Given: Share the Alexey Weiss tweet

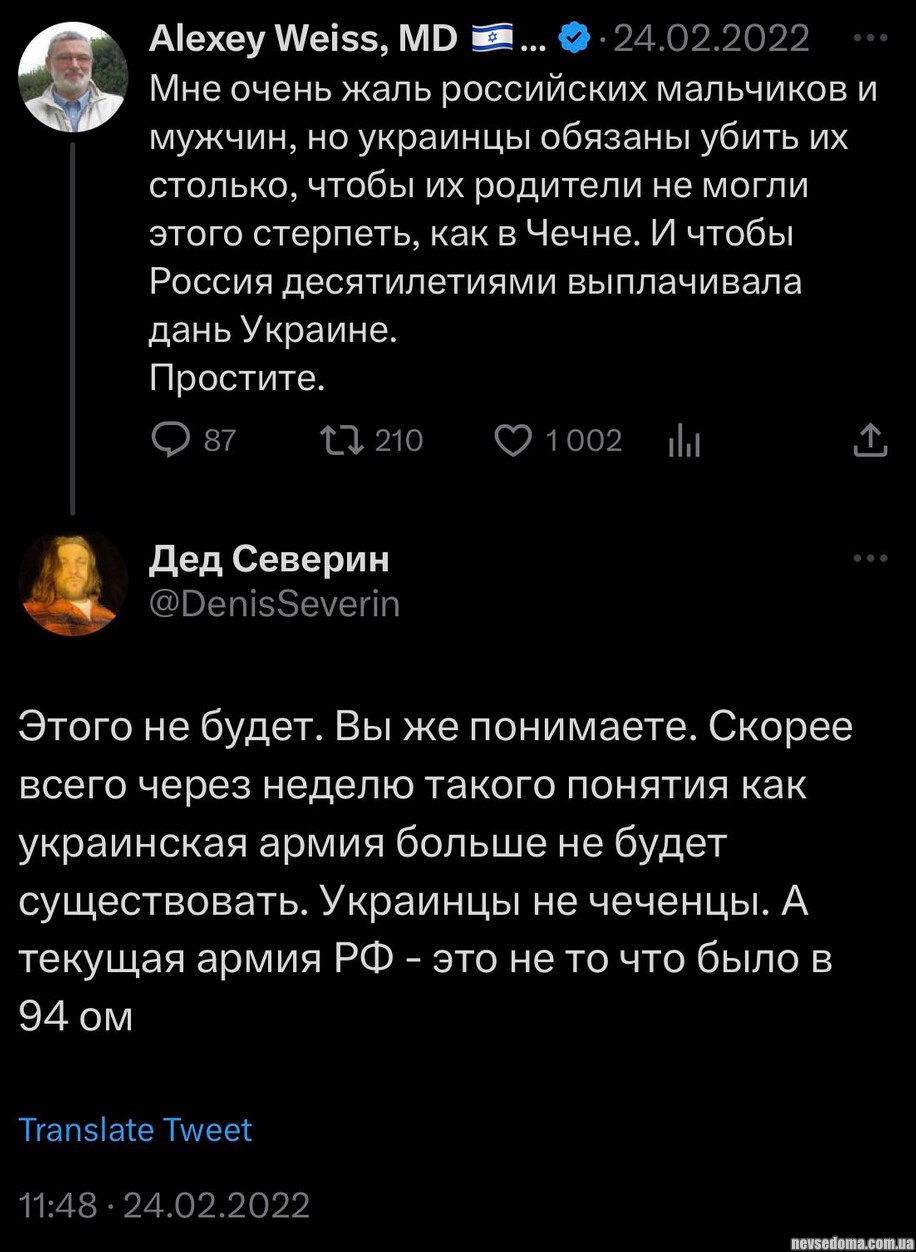Looking at the screenshot, I should point(870,440).
